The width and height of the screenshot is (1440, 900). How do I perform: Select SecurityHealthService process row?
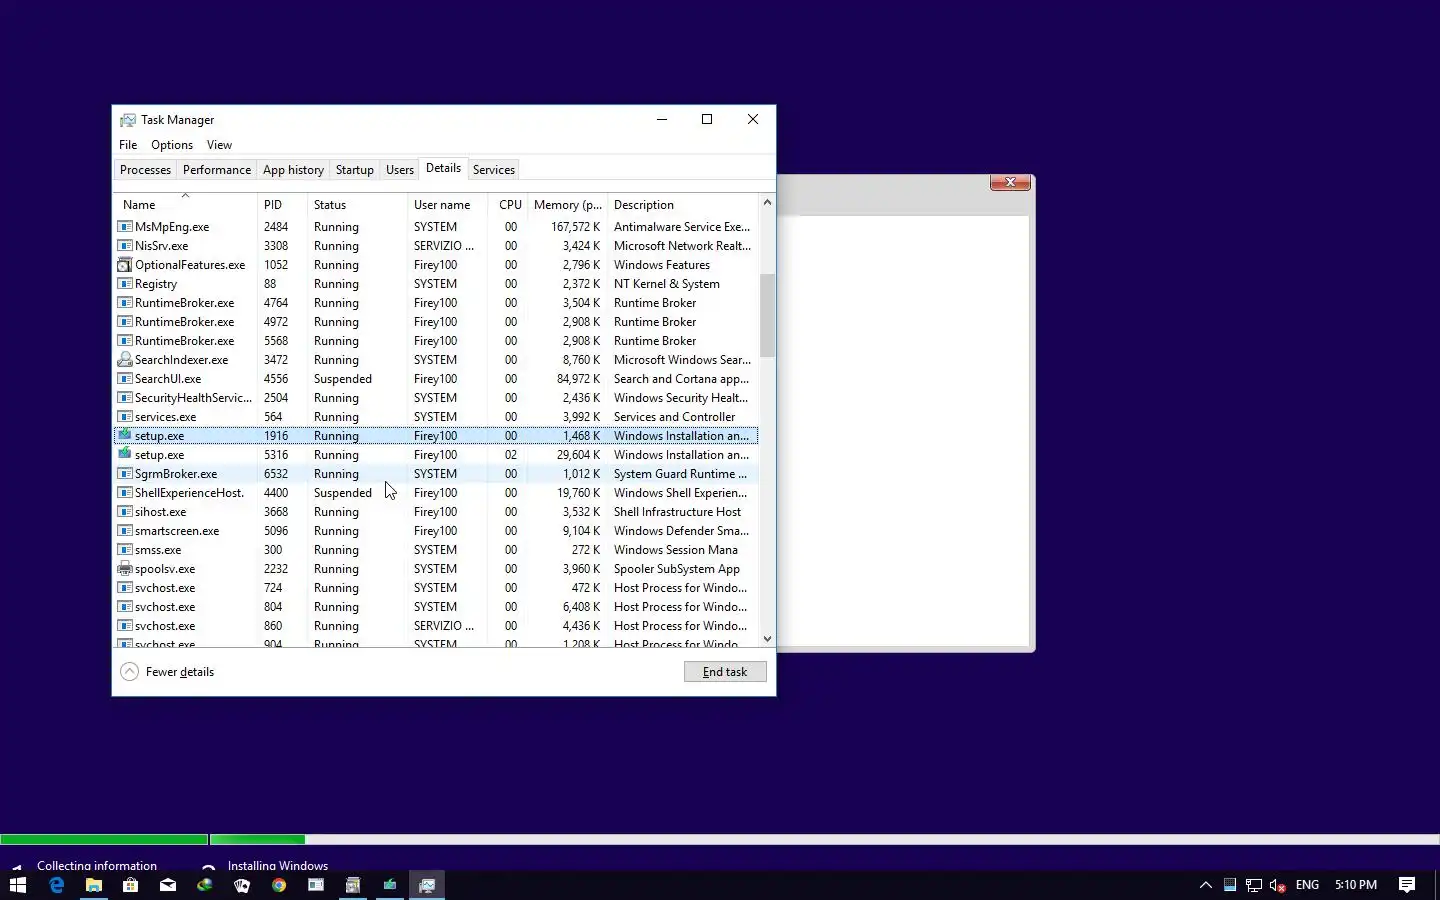click(436, 398)
